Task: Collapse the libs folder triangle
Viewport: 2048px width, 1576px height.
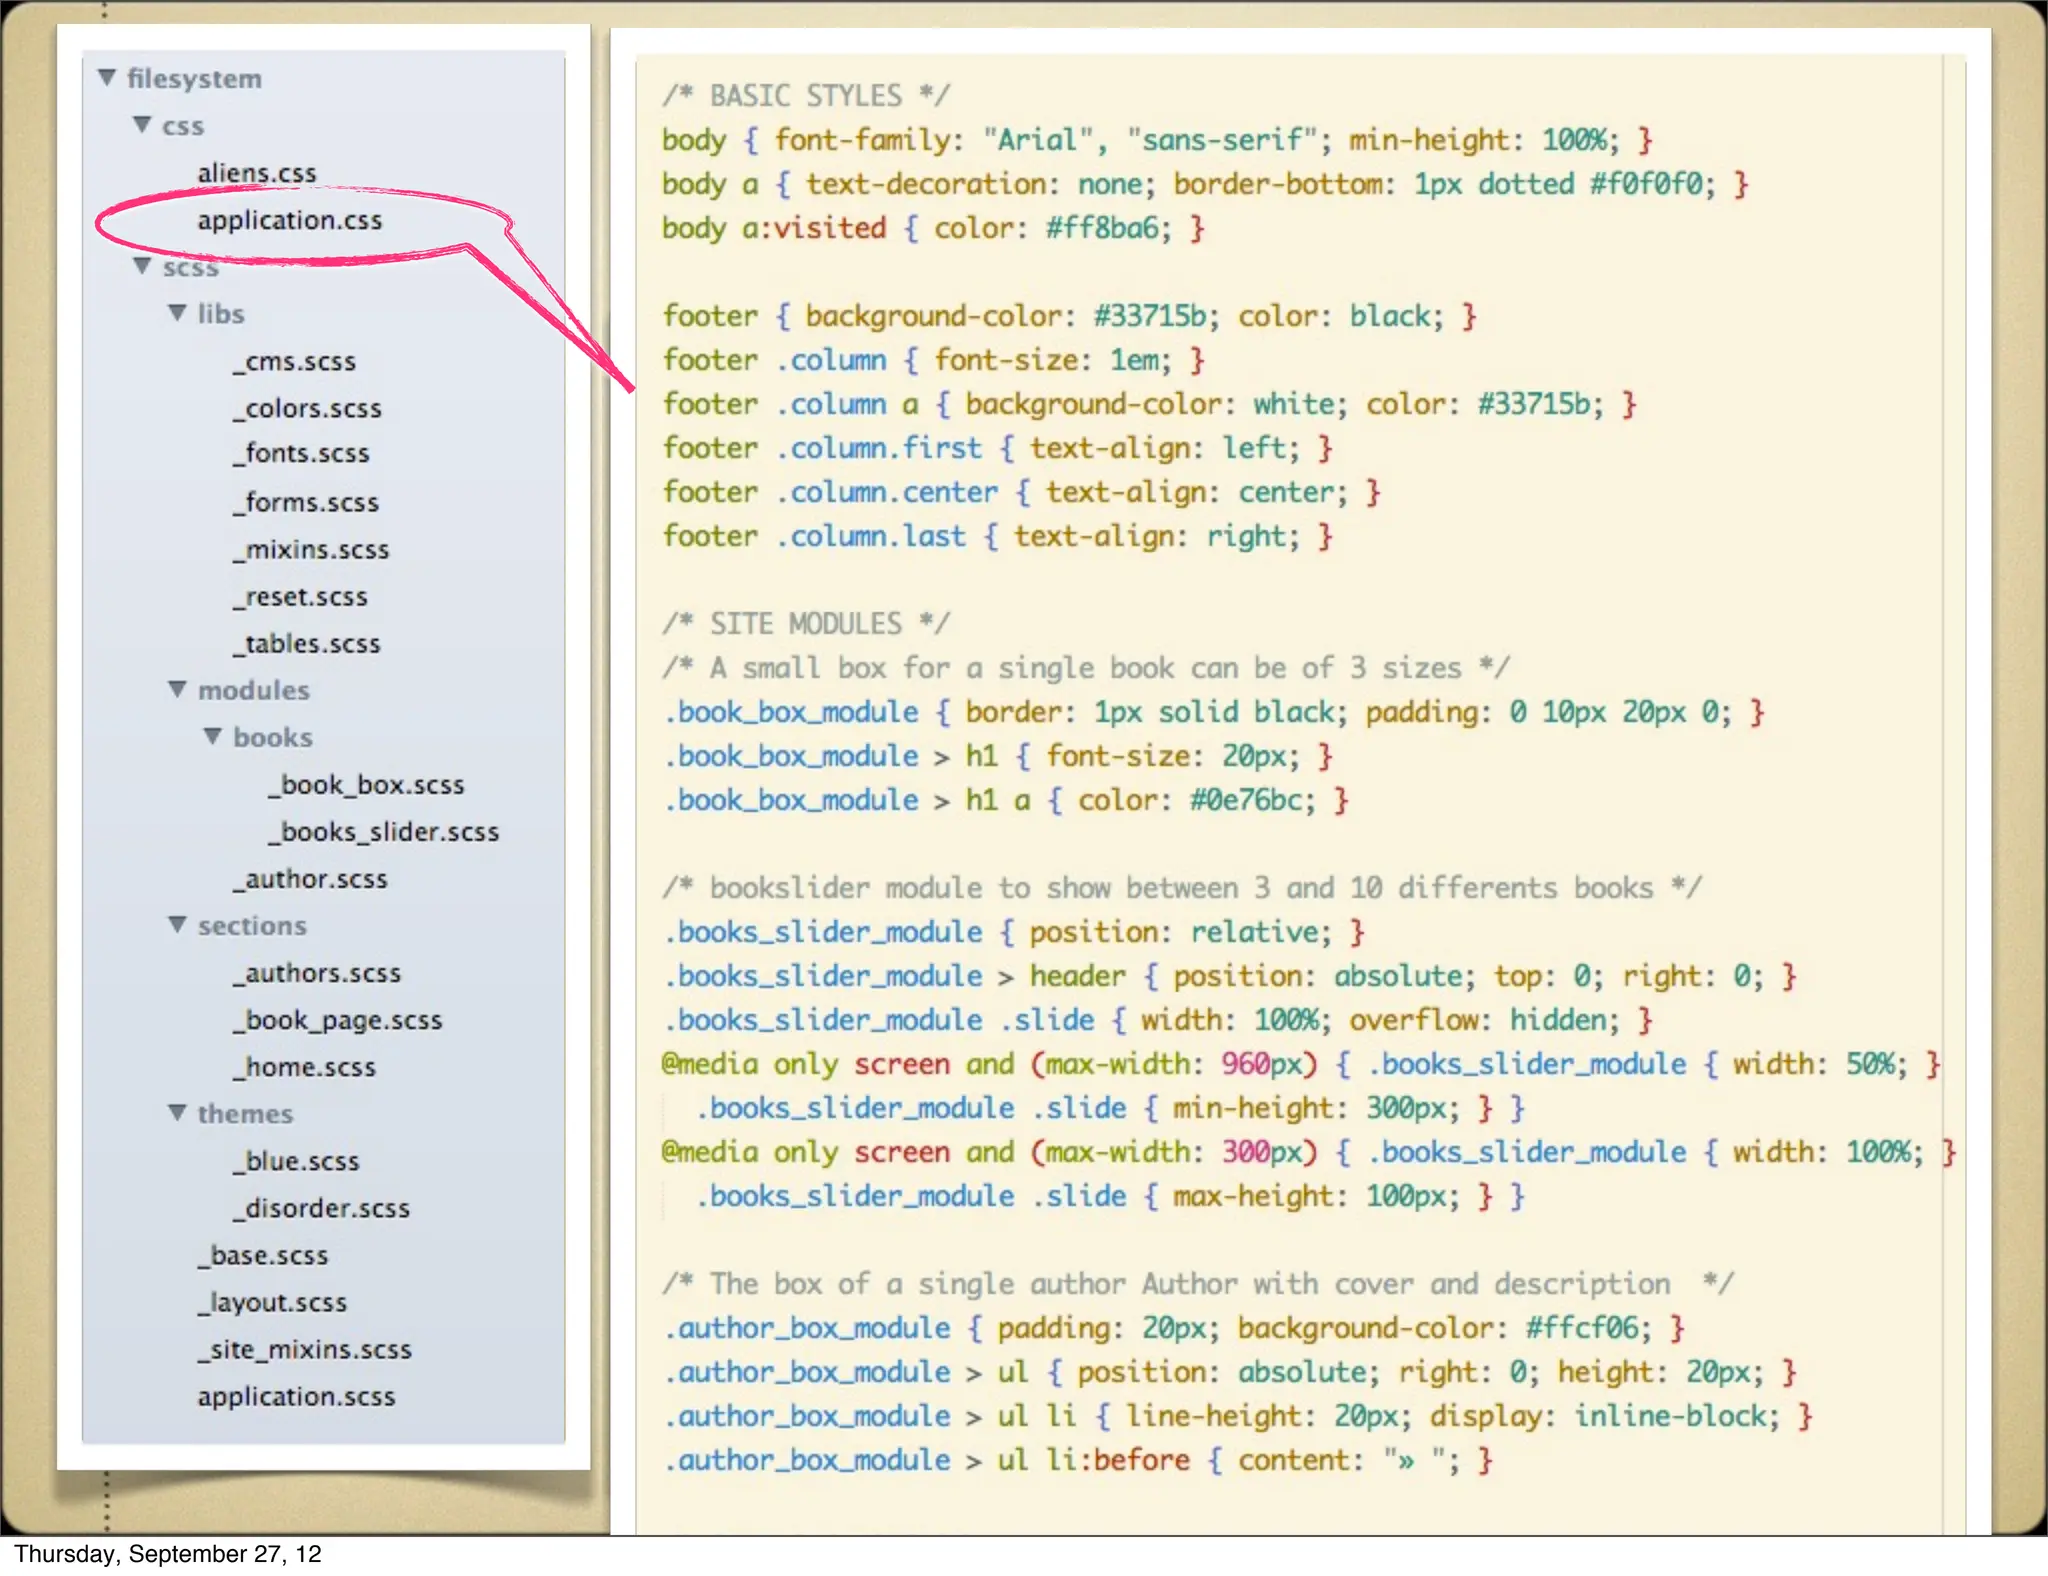Action: tap(178, 313)
